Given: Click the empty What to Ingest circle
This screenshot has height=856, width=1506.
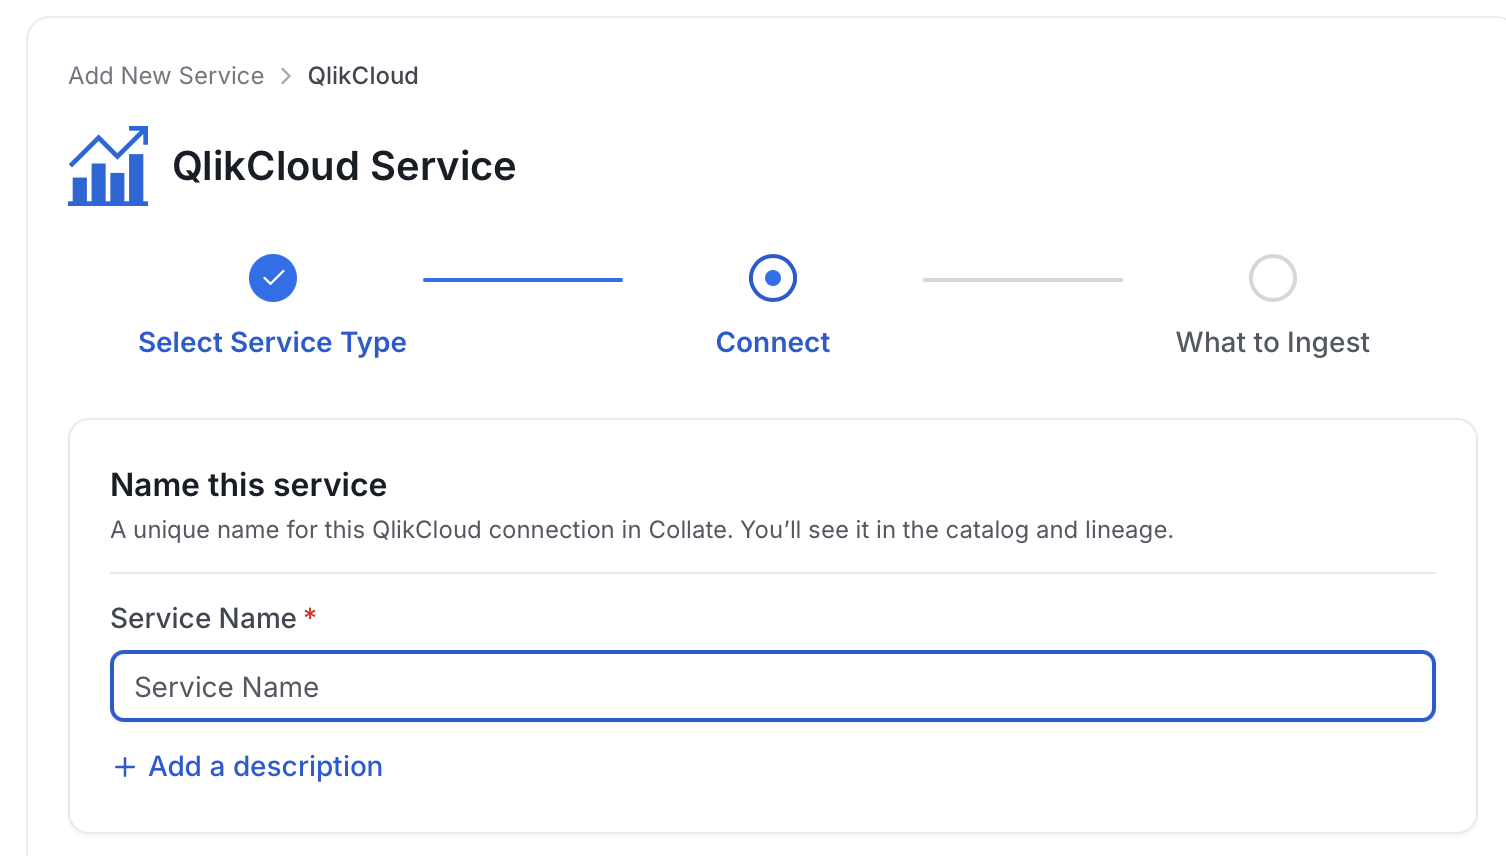Looking at the screenshot, I should click(x=1273, y=278).
